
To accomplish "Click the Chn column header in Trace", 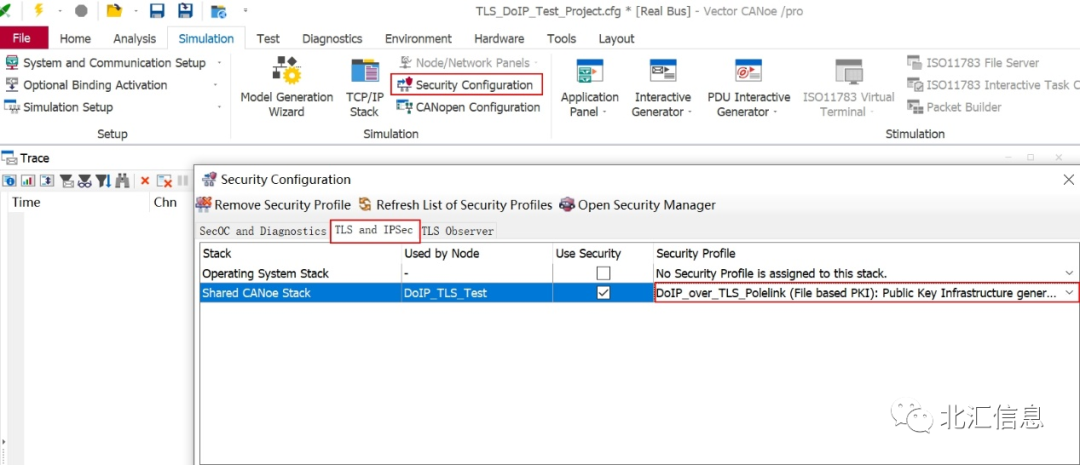I will tap(165, 203).
